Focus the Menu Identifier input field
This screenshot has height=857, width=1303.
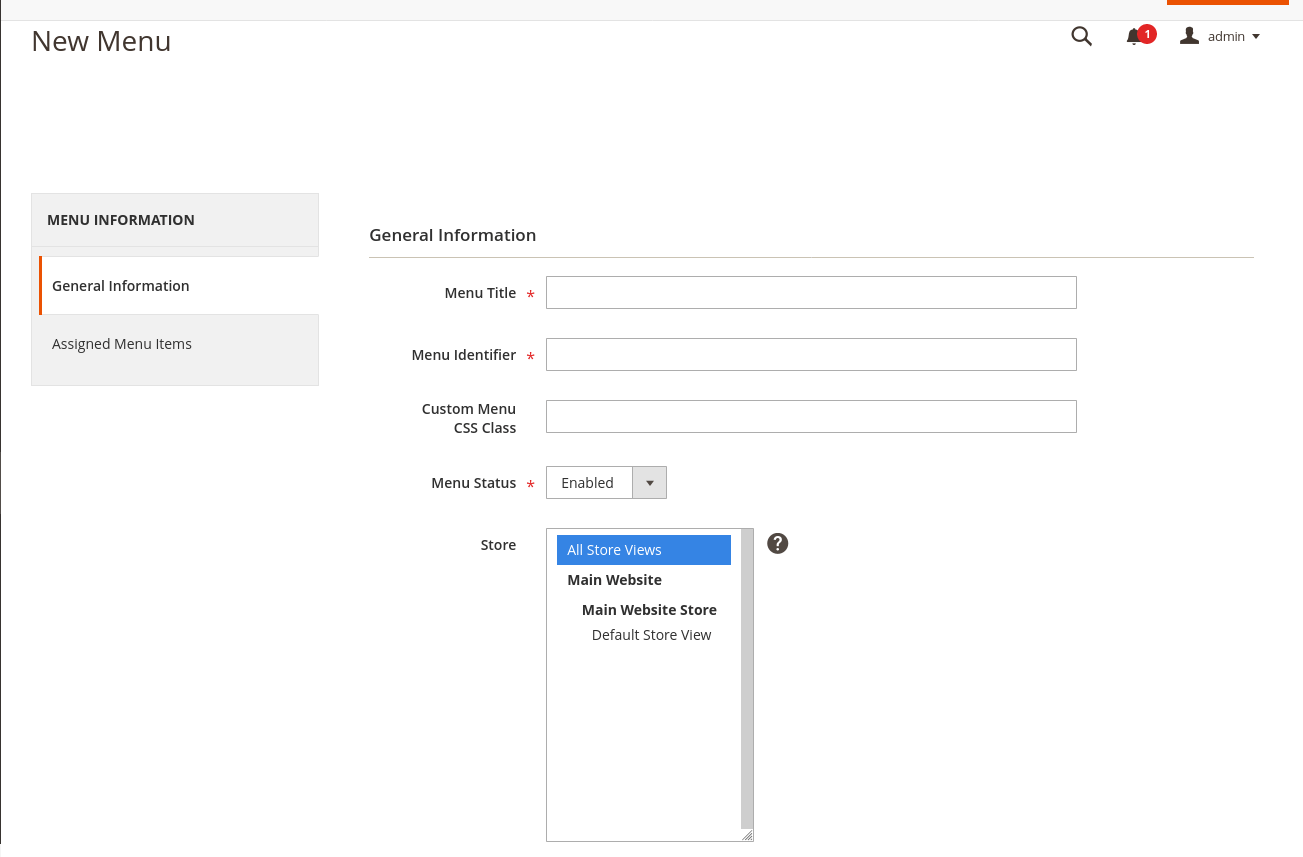click(811, 355)
